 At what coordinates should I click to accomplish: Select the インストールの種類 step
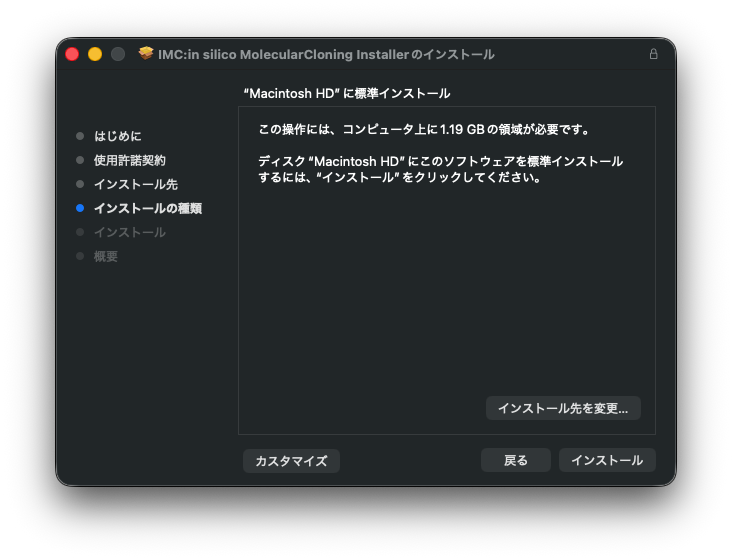(x=148, y=208)
